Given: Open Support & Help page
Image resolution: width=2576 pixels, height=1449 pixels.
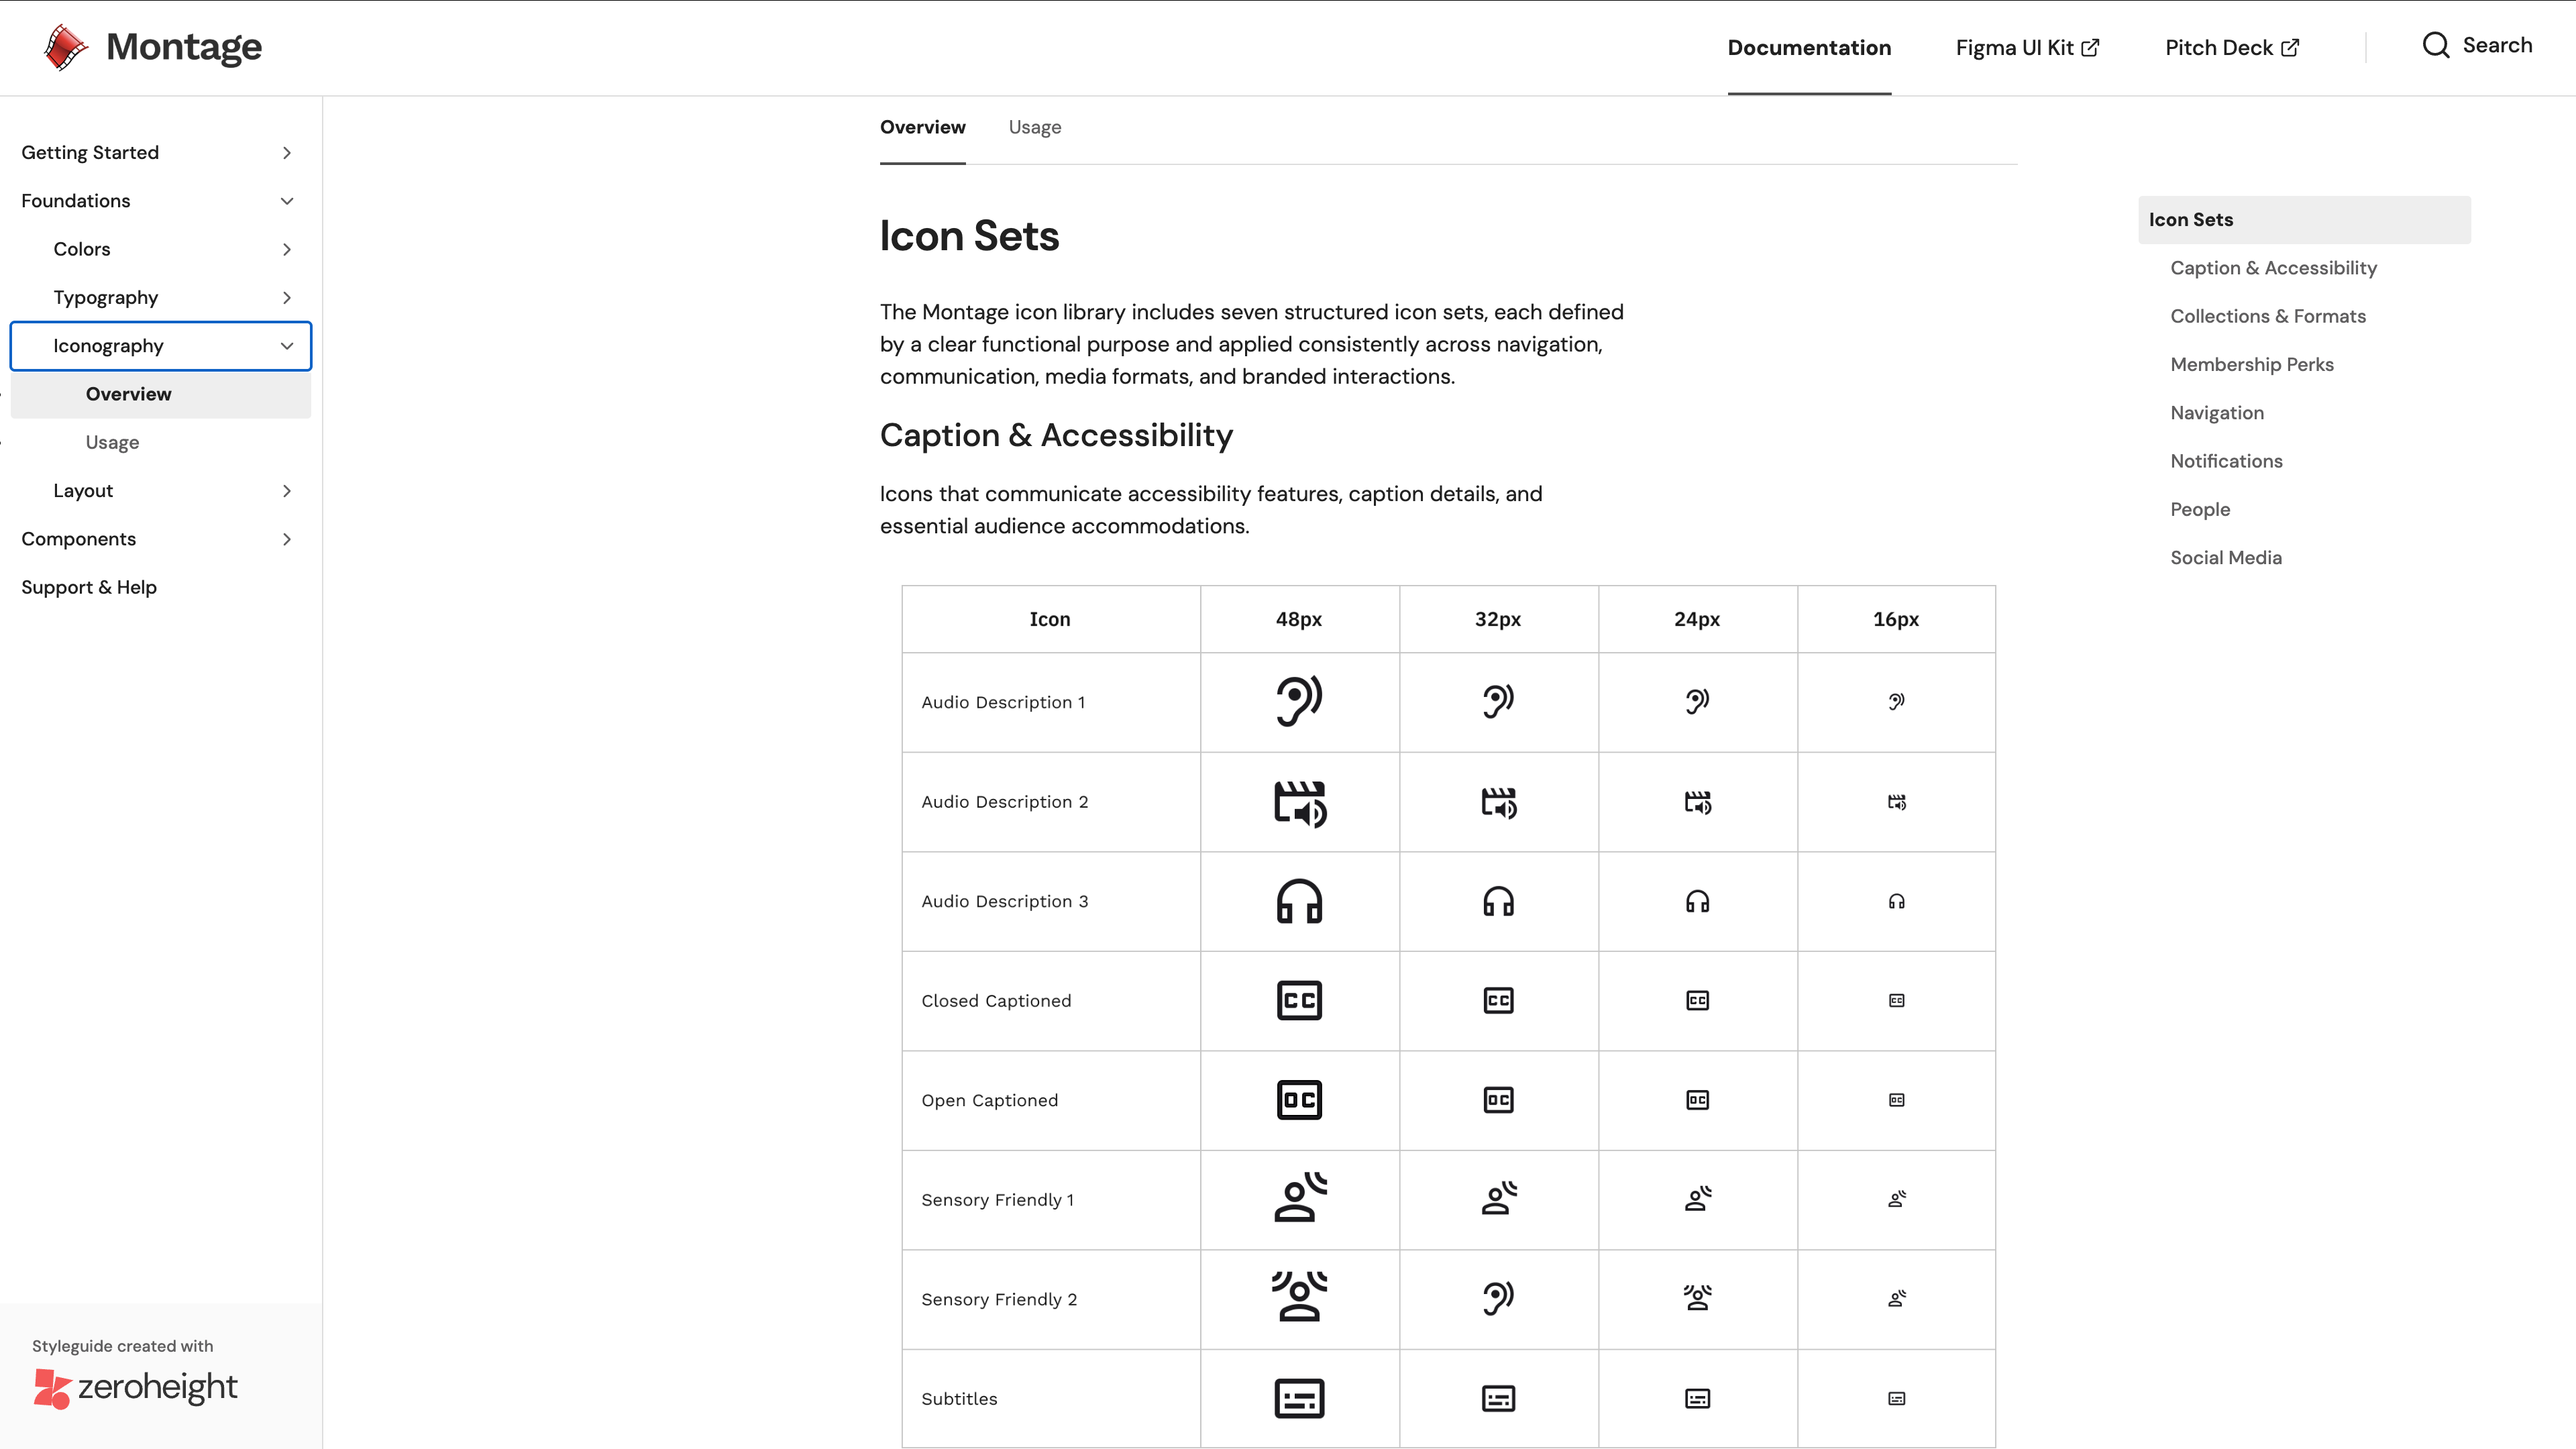Looking at the screenshot, I should point(89,587).
